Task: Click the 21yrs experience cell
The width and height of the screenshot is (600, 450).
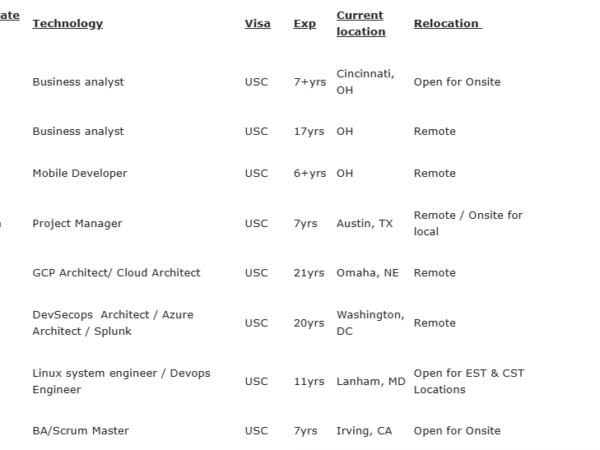Action: point(310,273)
